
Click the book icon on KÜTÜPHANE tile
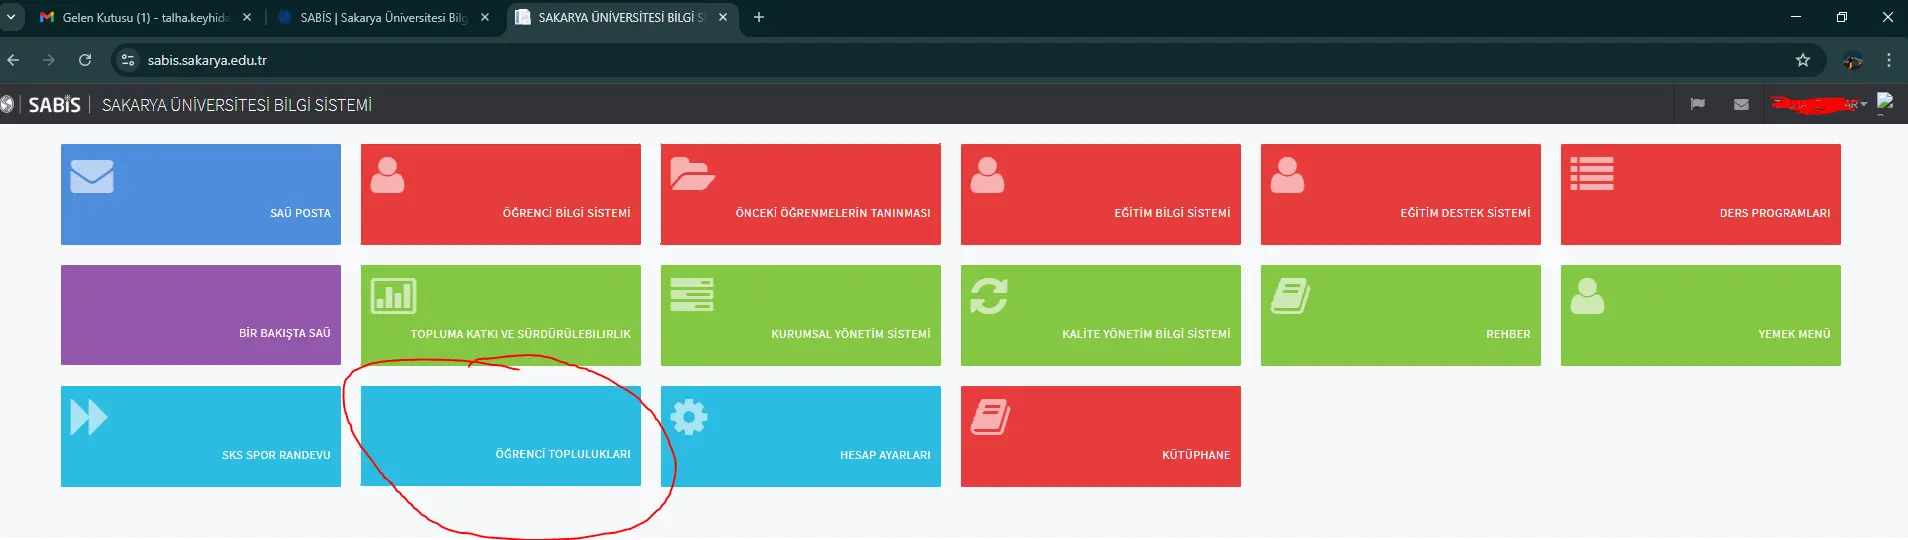click(990, 417)
